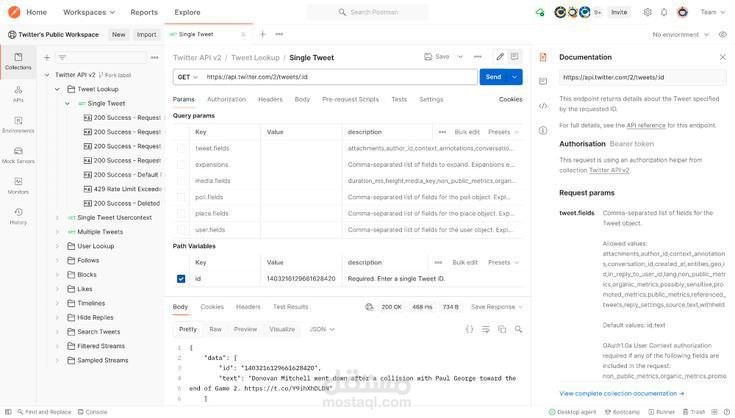
Task: Open the History sidebar panel
Action: tap(18, 216)
